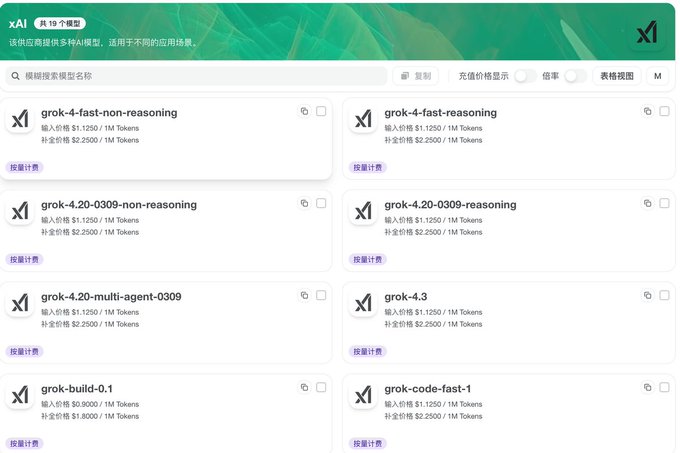Click grok-code-fast-1 completion price line

coord(433,416)
